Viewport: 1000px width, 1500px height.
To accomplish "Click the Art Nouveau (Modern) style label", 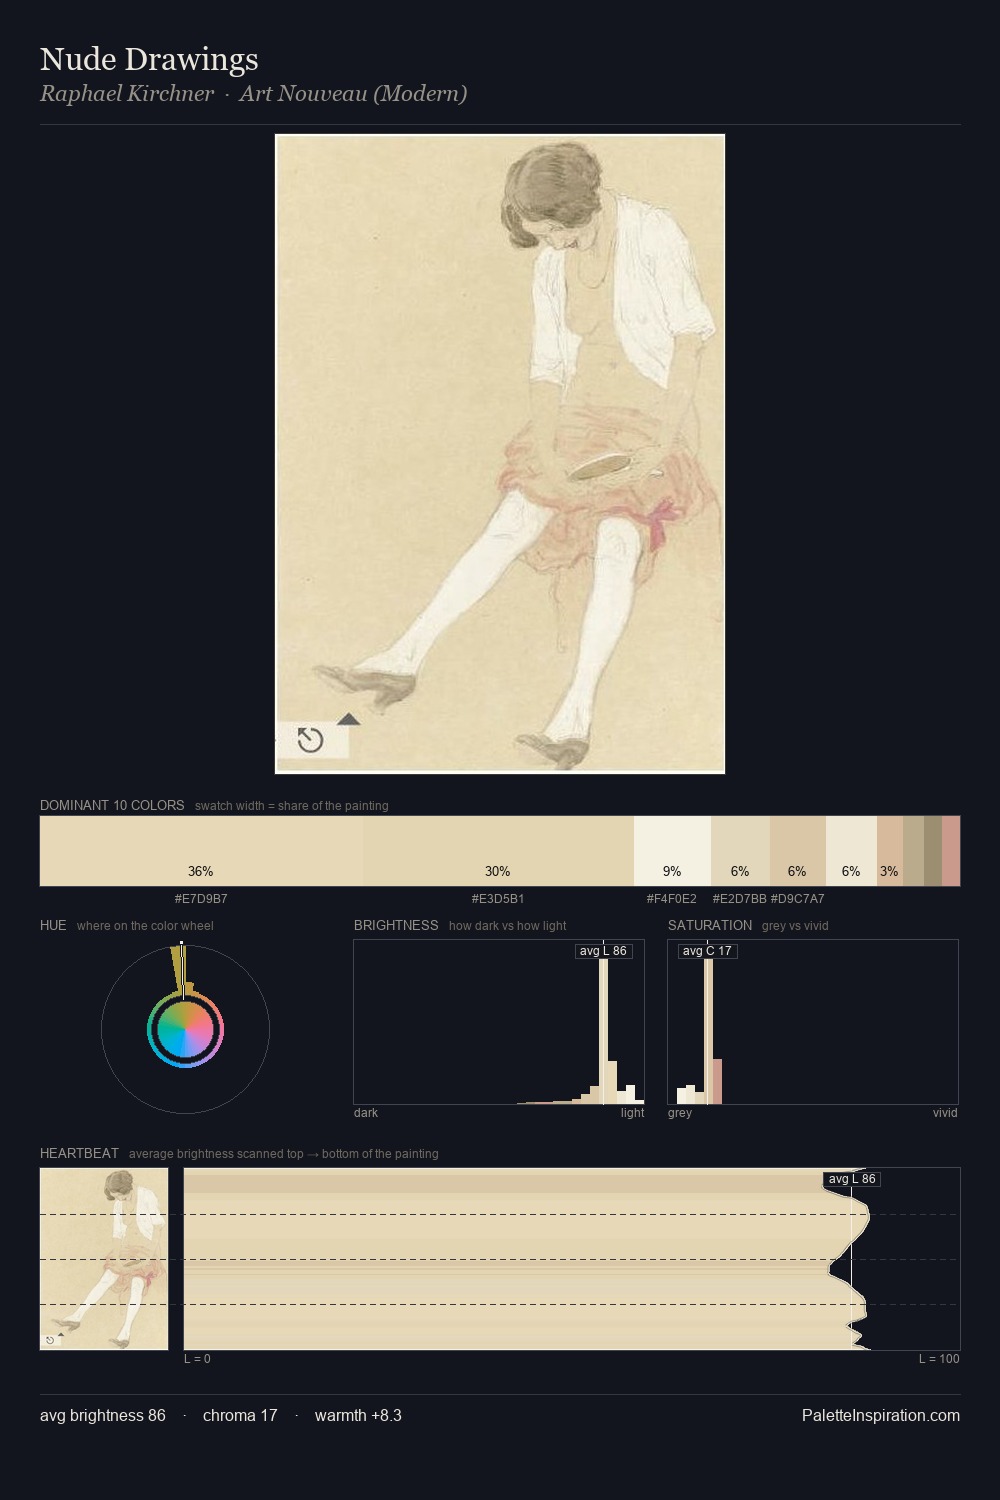I will click(353, 94).
